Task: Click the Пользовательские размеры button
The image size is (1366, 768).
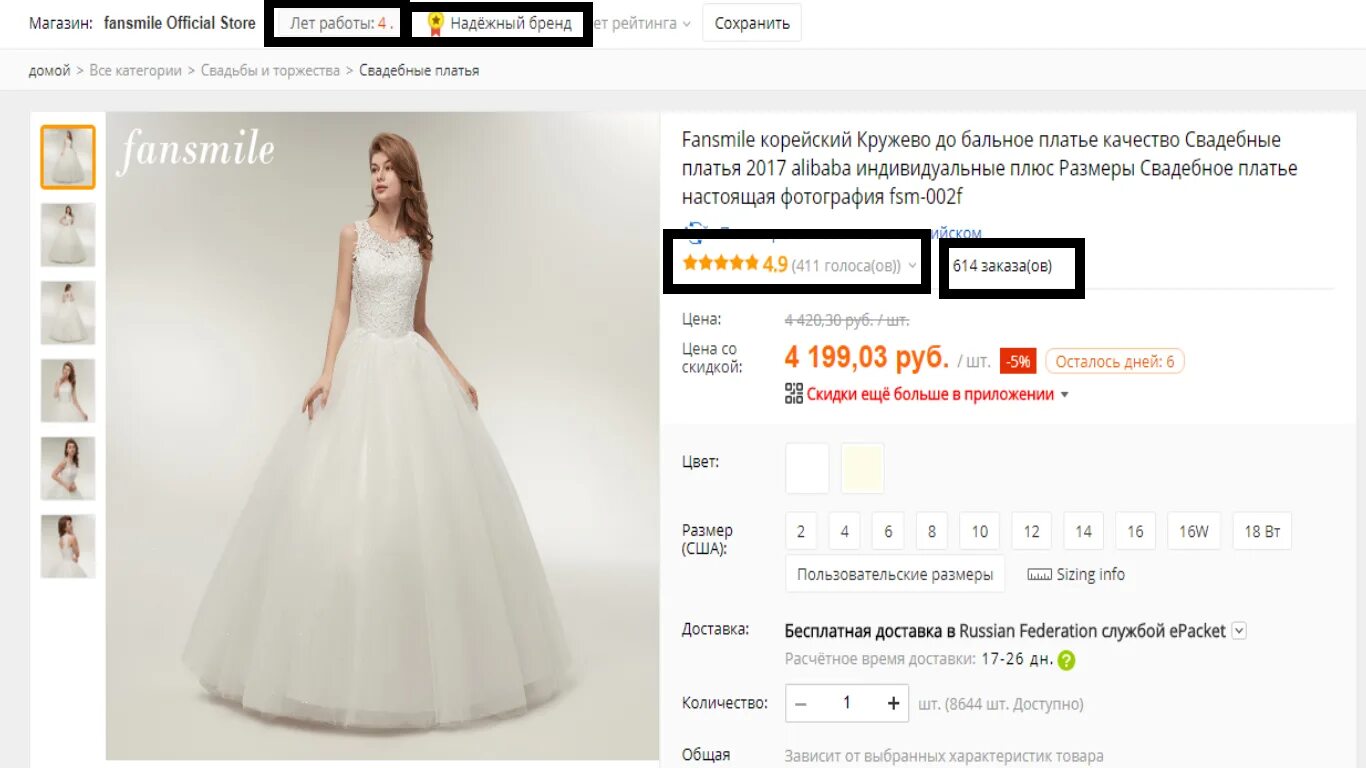Action: [895, 575]
